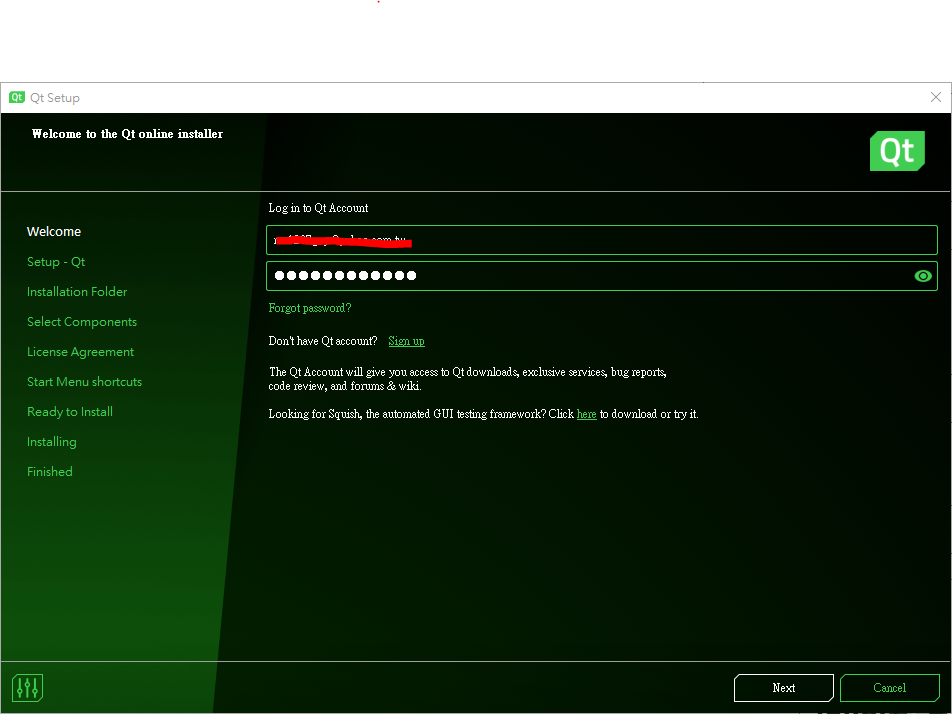Proceed with the Next button
952x714 pixels.
[x=783, y=688]
